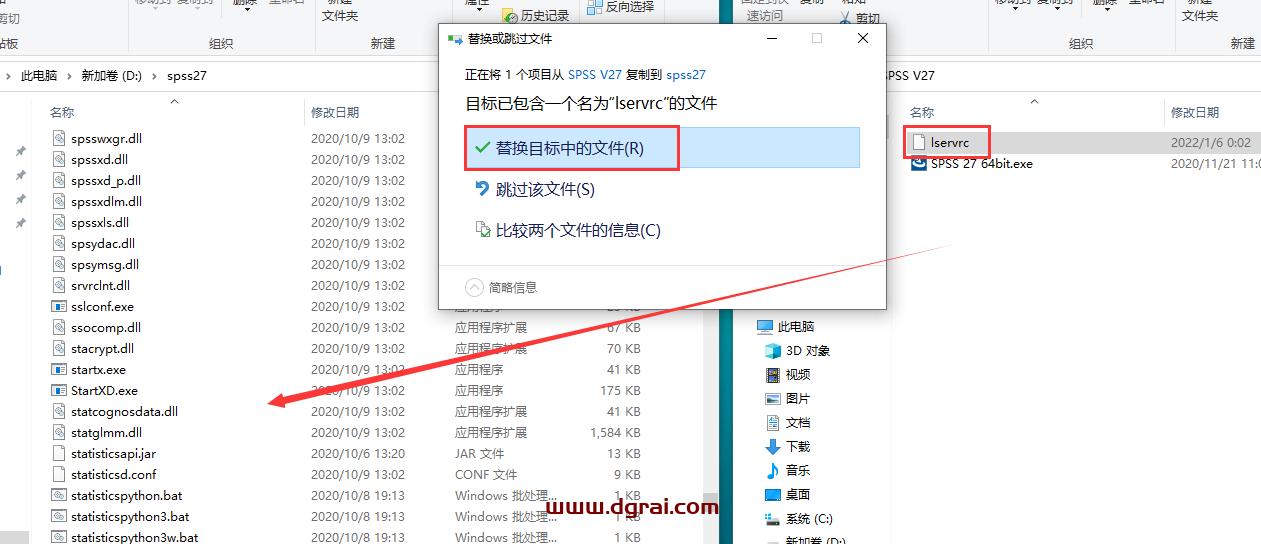Click 剪切 in right window ribbon
This screenshot has width=1261, height=544.
click(x=858, y=17)
